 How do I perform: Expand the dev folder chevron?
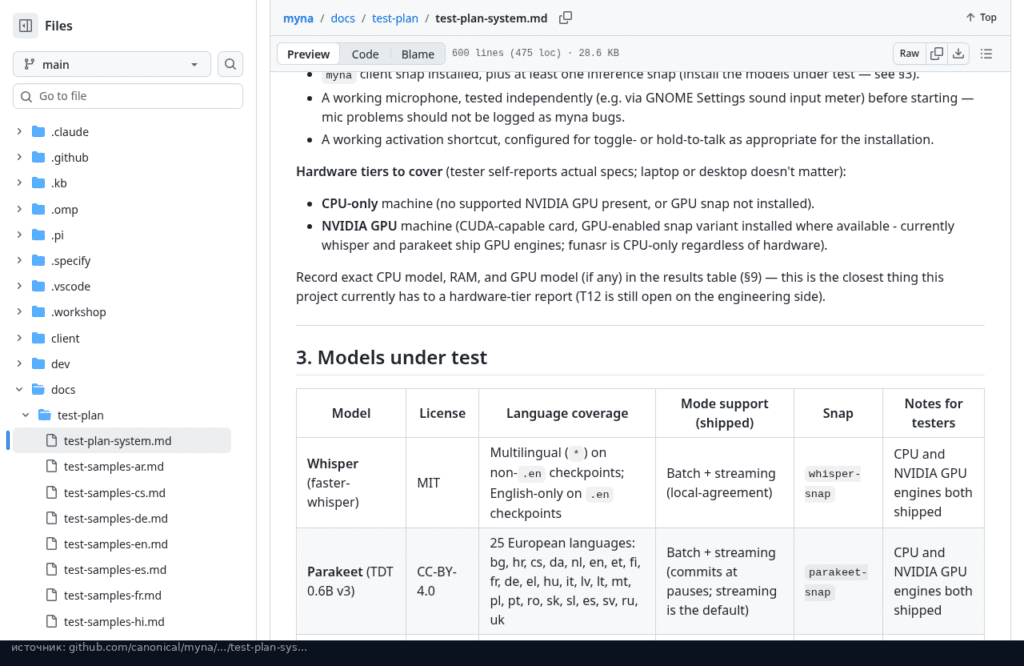[x=20, y=364]
